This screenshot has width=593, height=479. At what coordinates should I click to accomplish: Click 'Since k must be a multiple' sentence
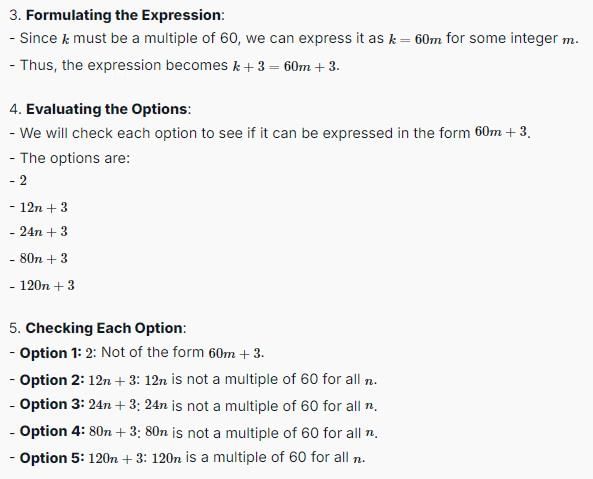pos(299,39)
